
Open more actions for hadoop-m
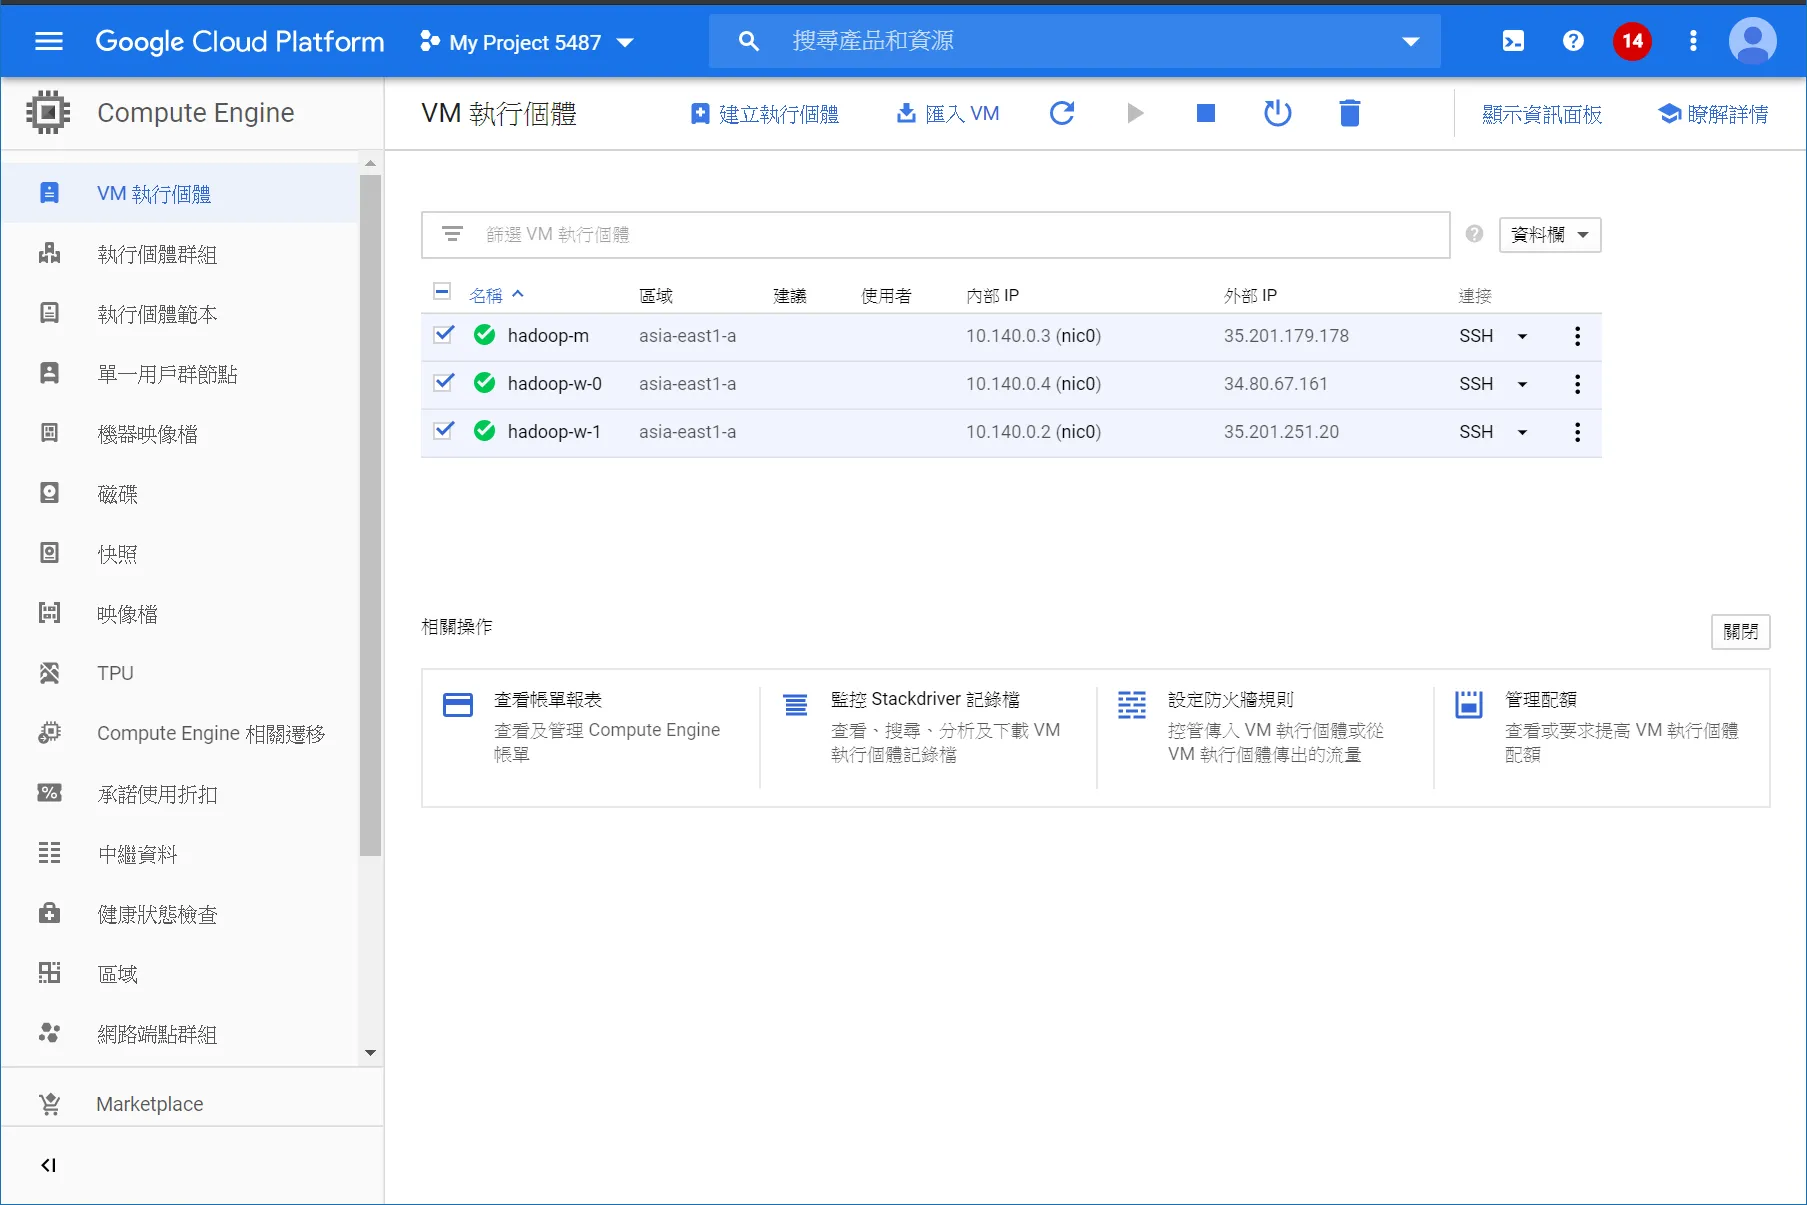[1578, 336]
